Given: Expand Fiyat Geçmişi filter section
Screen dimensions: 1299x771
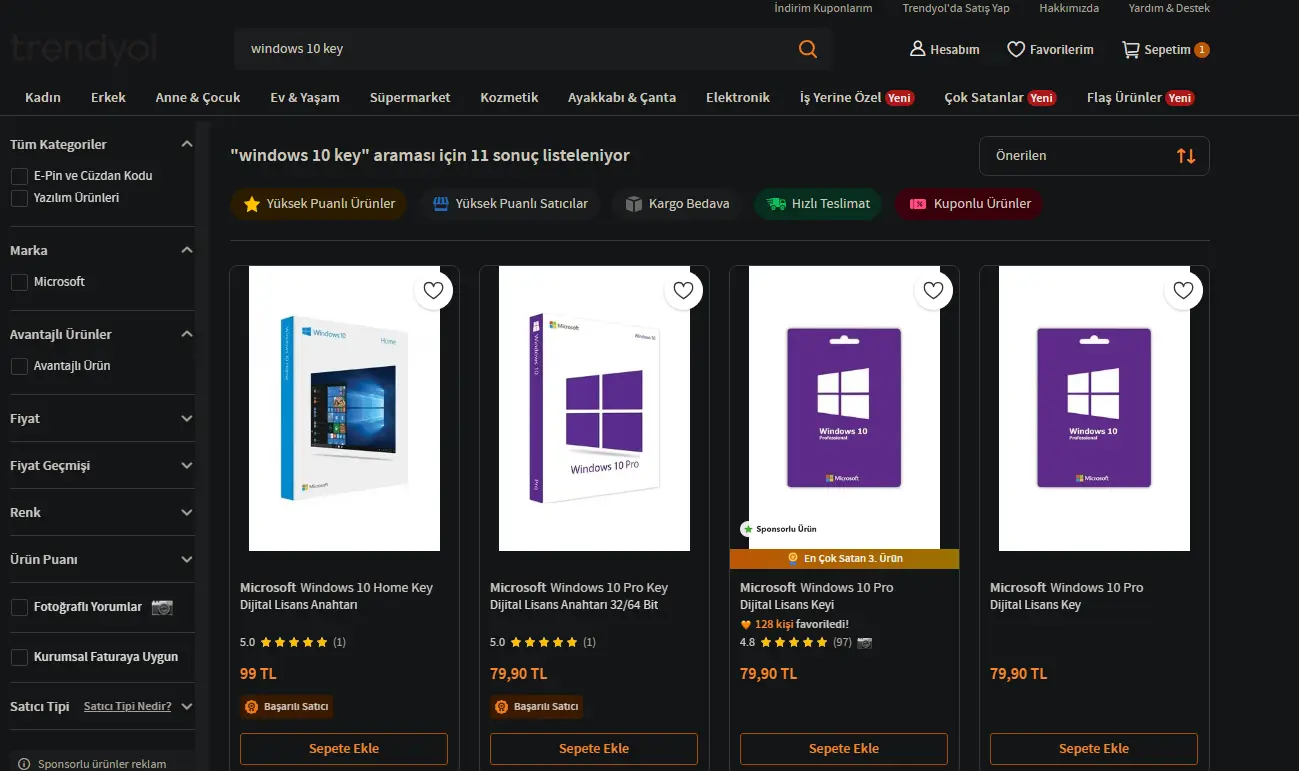Looking at the screenshot, I should tap(187, 465).
